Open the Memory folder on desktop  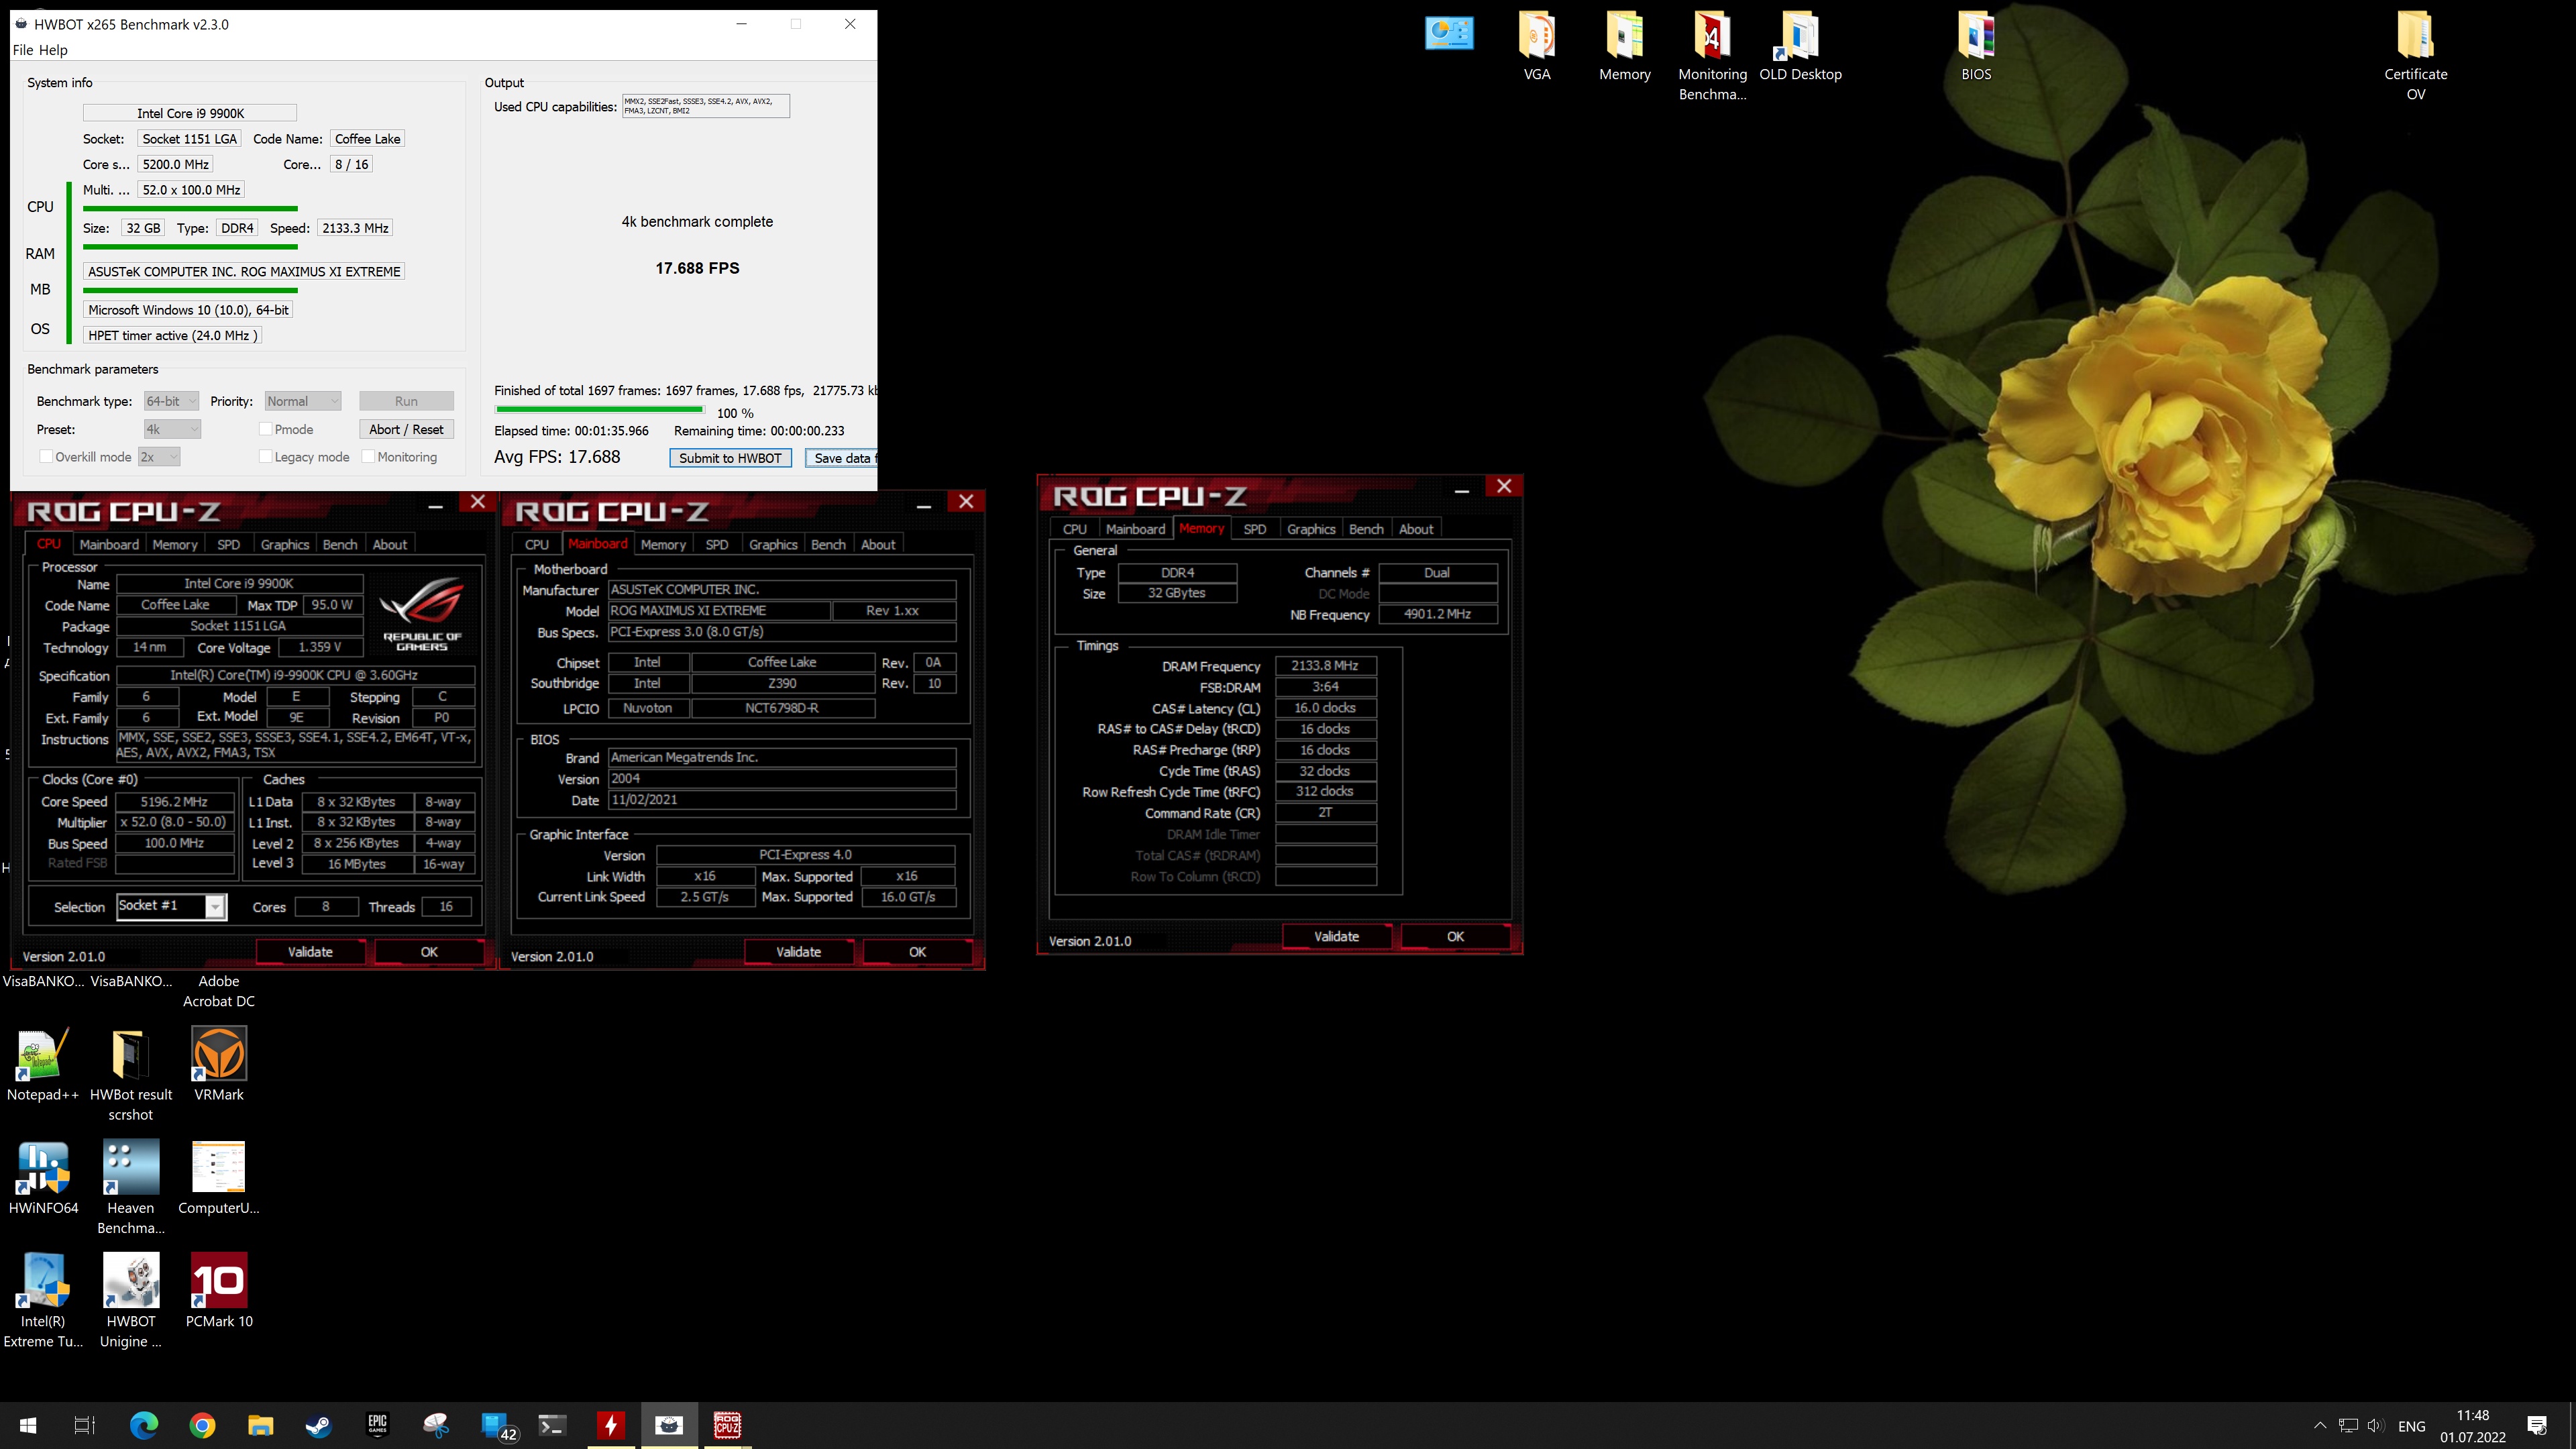click(1624, 47)
